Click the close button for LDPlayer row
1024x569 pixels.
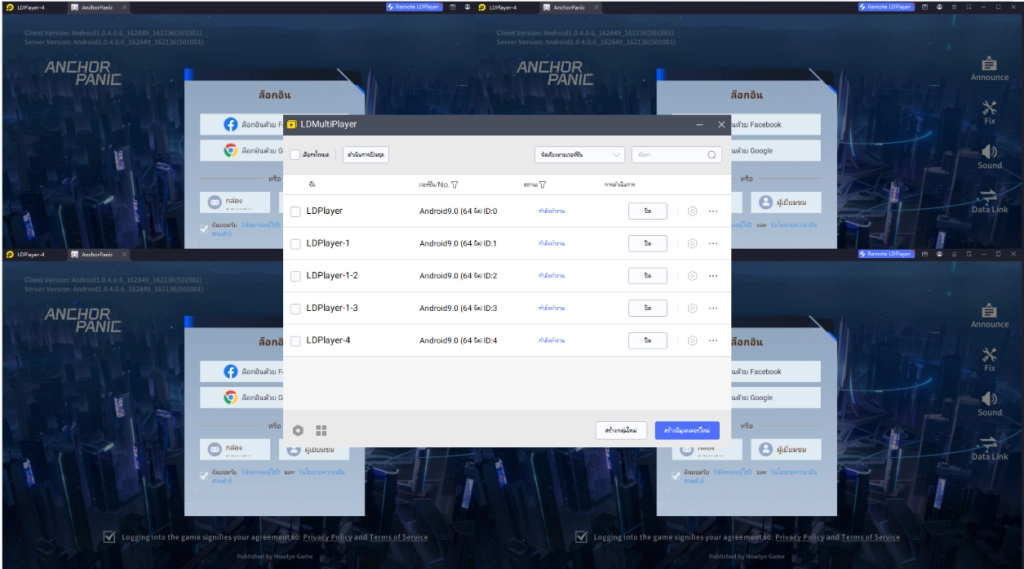[x=647, y=211]
